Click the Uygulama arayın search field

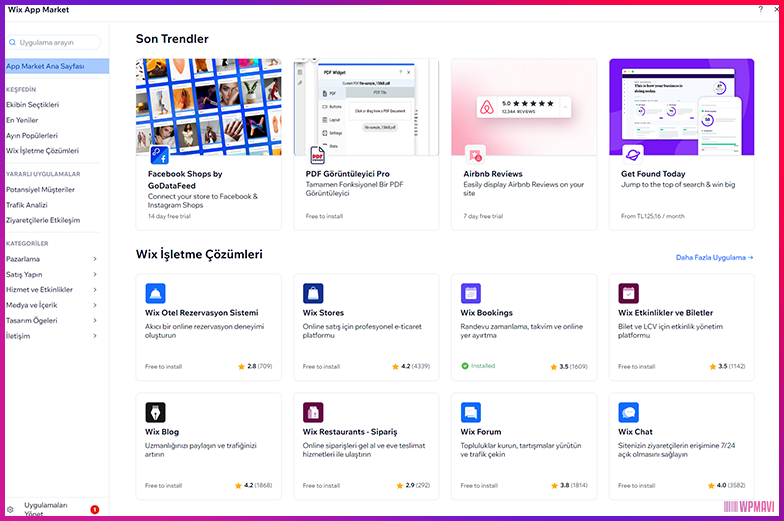tap(53, 42)
